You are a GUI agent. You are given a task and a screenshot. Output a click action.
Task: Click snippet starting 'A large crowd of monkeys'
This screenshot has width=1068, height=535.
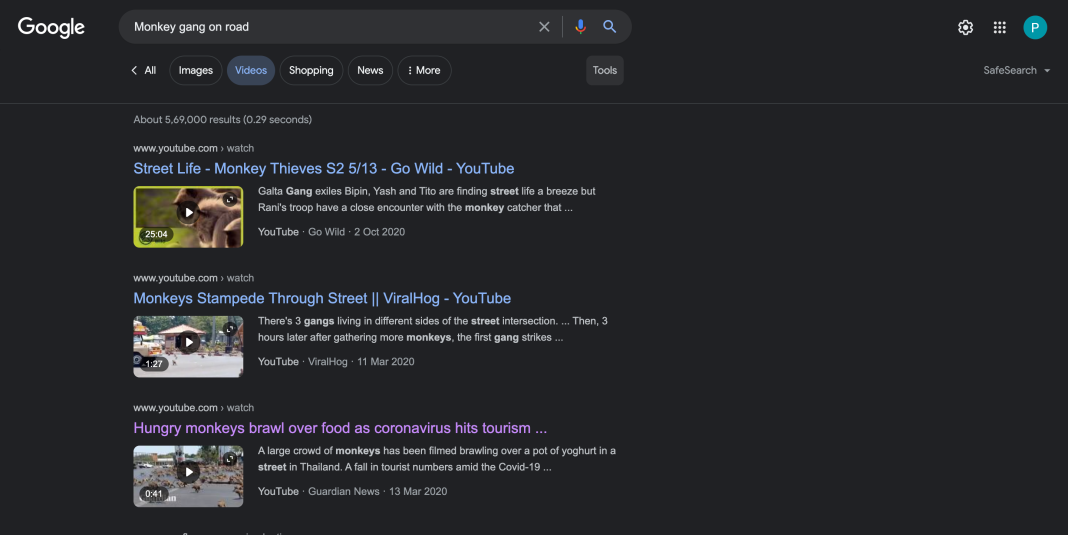pyautogui.click(x=437, y=459)
